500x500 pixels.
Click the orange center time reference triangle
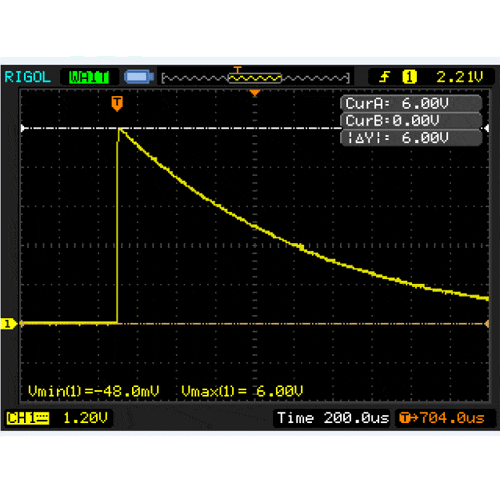click(x=255, y=93)
